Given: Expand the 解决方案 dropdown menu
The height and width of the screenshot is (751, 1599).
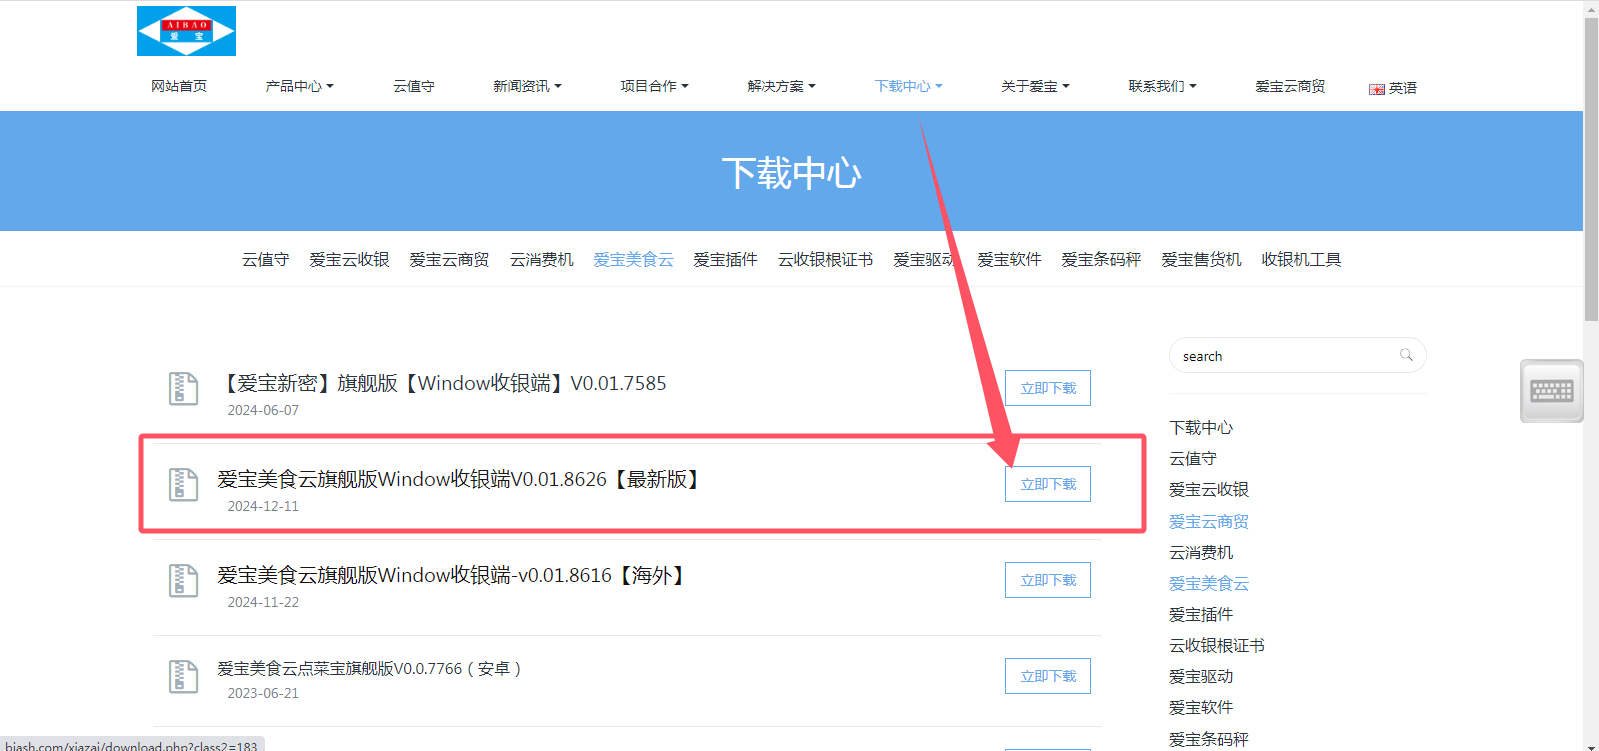Looking at the screenshot, I should click(781, 86).
